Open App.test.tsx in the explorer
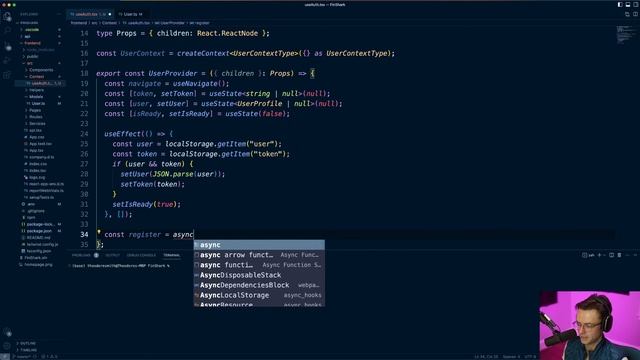Image resolution: width=640 pixels, height=360 pixels. point(40,144)
